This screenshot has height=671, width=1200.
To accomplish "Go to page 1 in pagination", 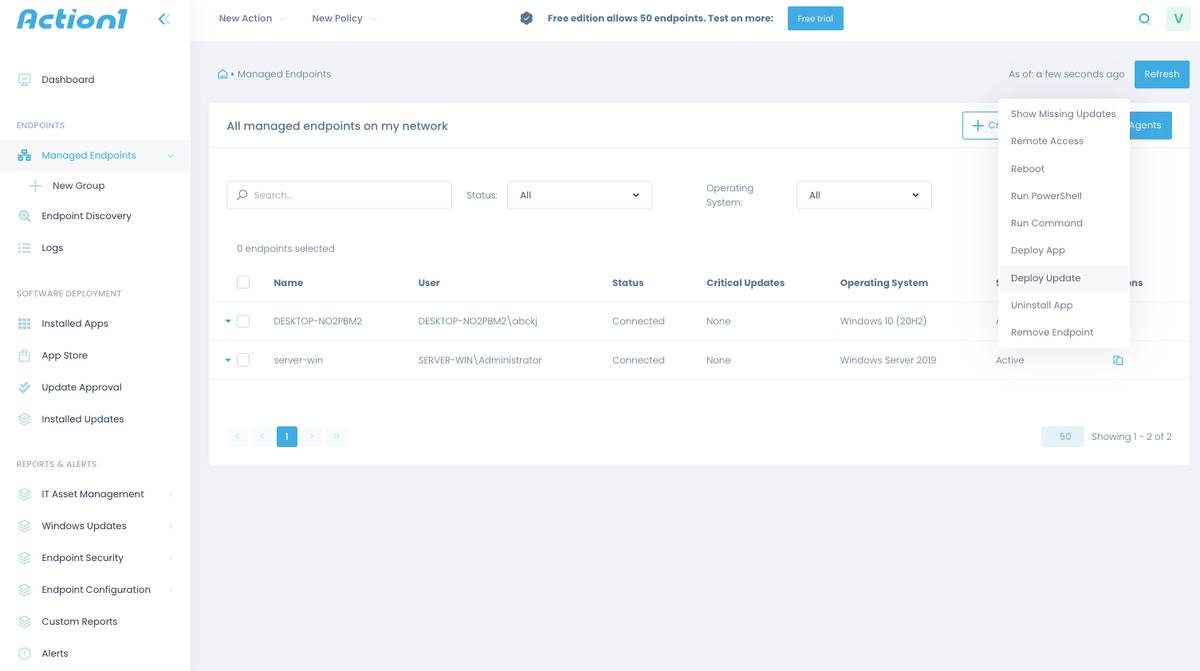I will pos(287,437).
